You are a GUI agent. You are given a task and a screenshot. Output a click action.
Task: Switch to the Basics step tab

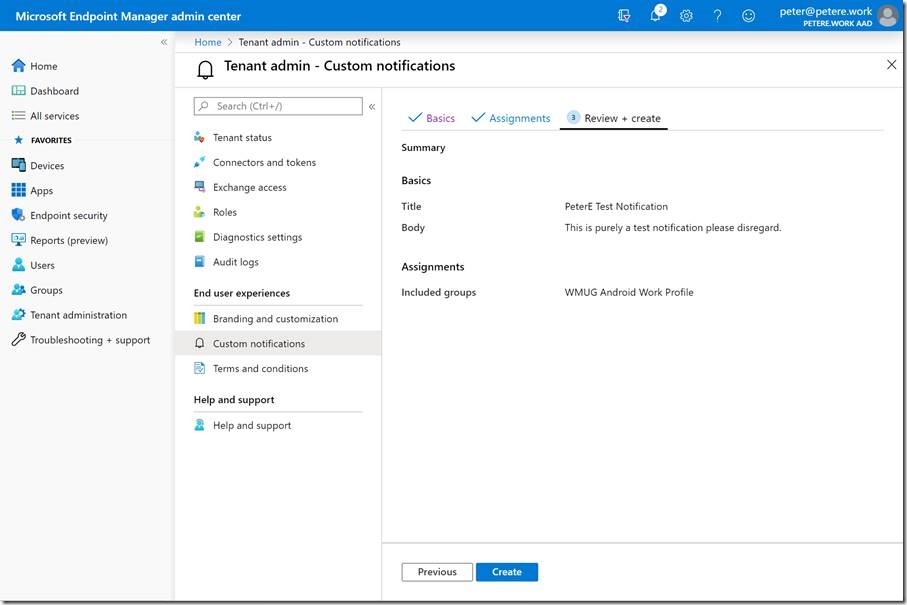431,118
